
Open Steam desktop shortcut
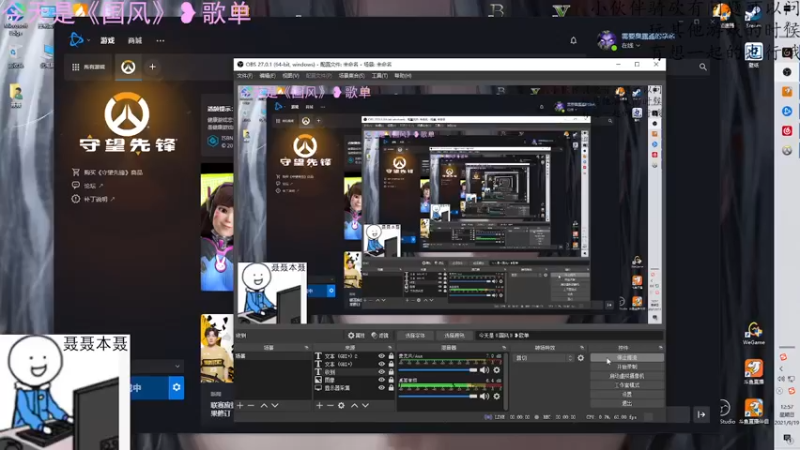pyautogui.click(x=753, y=15)
